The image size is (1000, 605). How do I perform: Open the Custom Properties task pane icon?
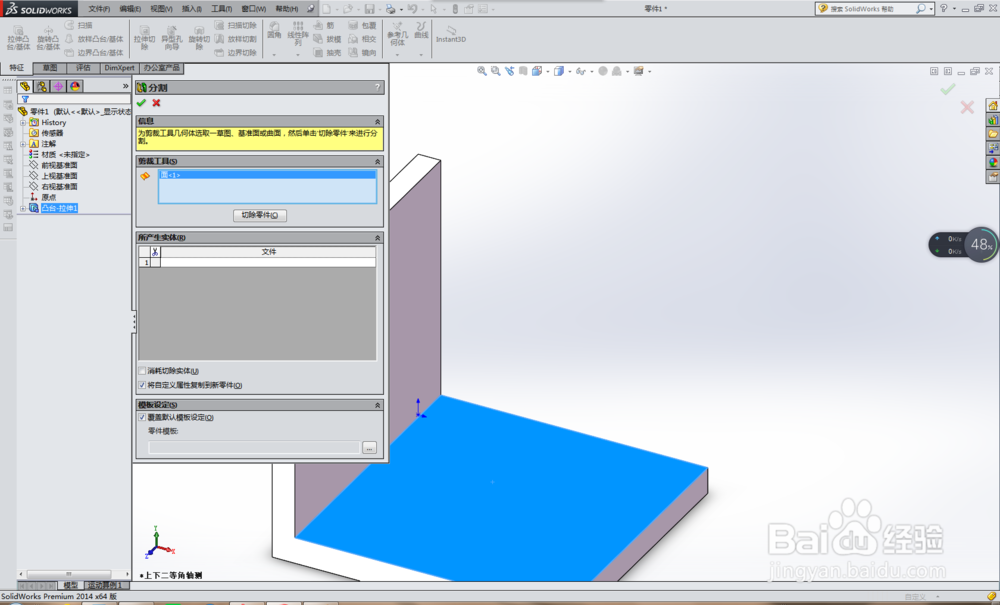(x=993, y=177)
